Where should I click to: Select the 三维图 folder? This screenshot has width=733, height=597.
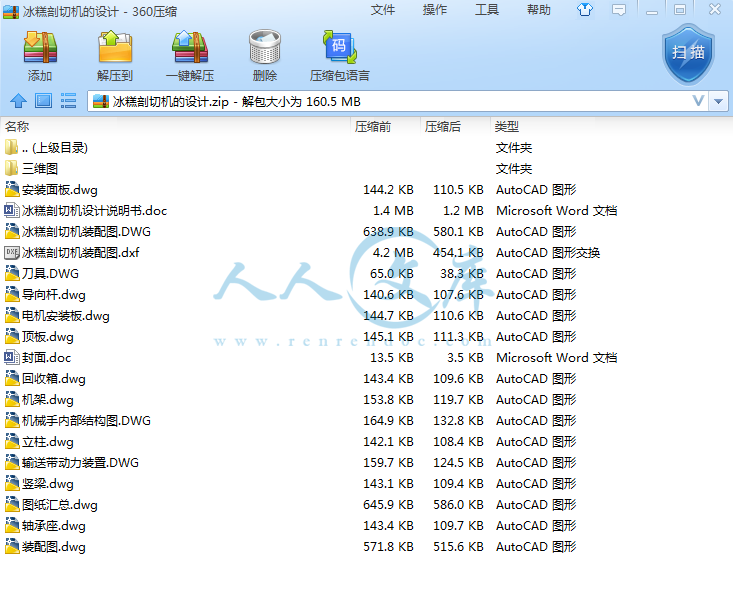(40, 169)
